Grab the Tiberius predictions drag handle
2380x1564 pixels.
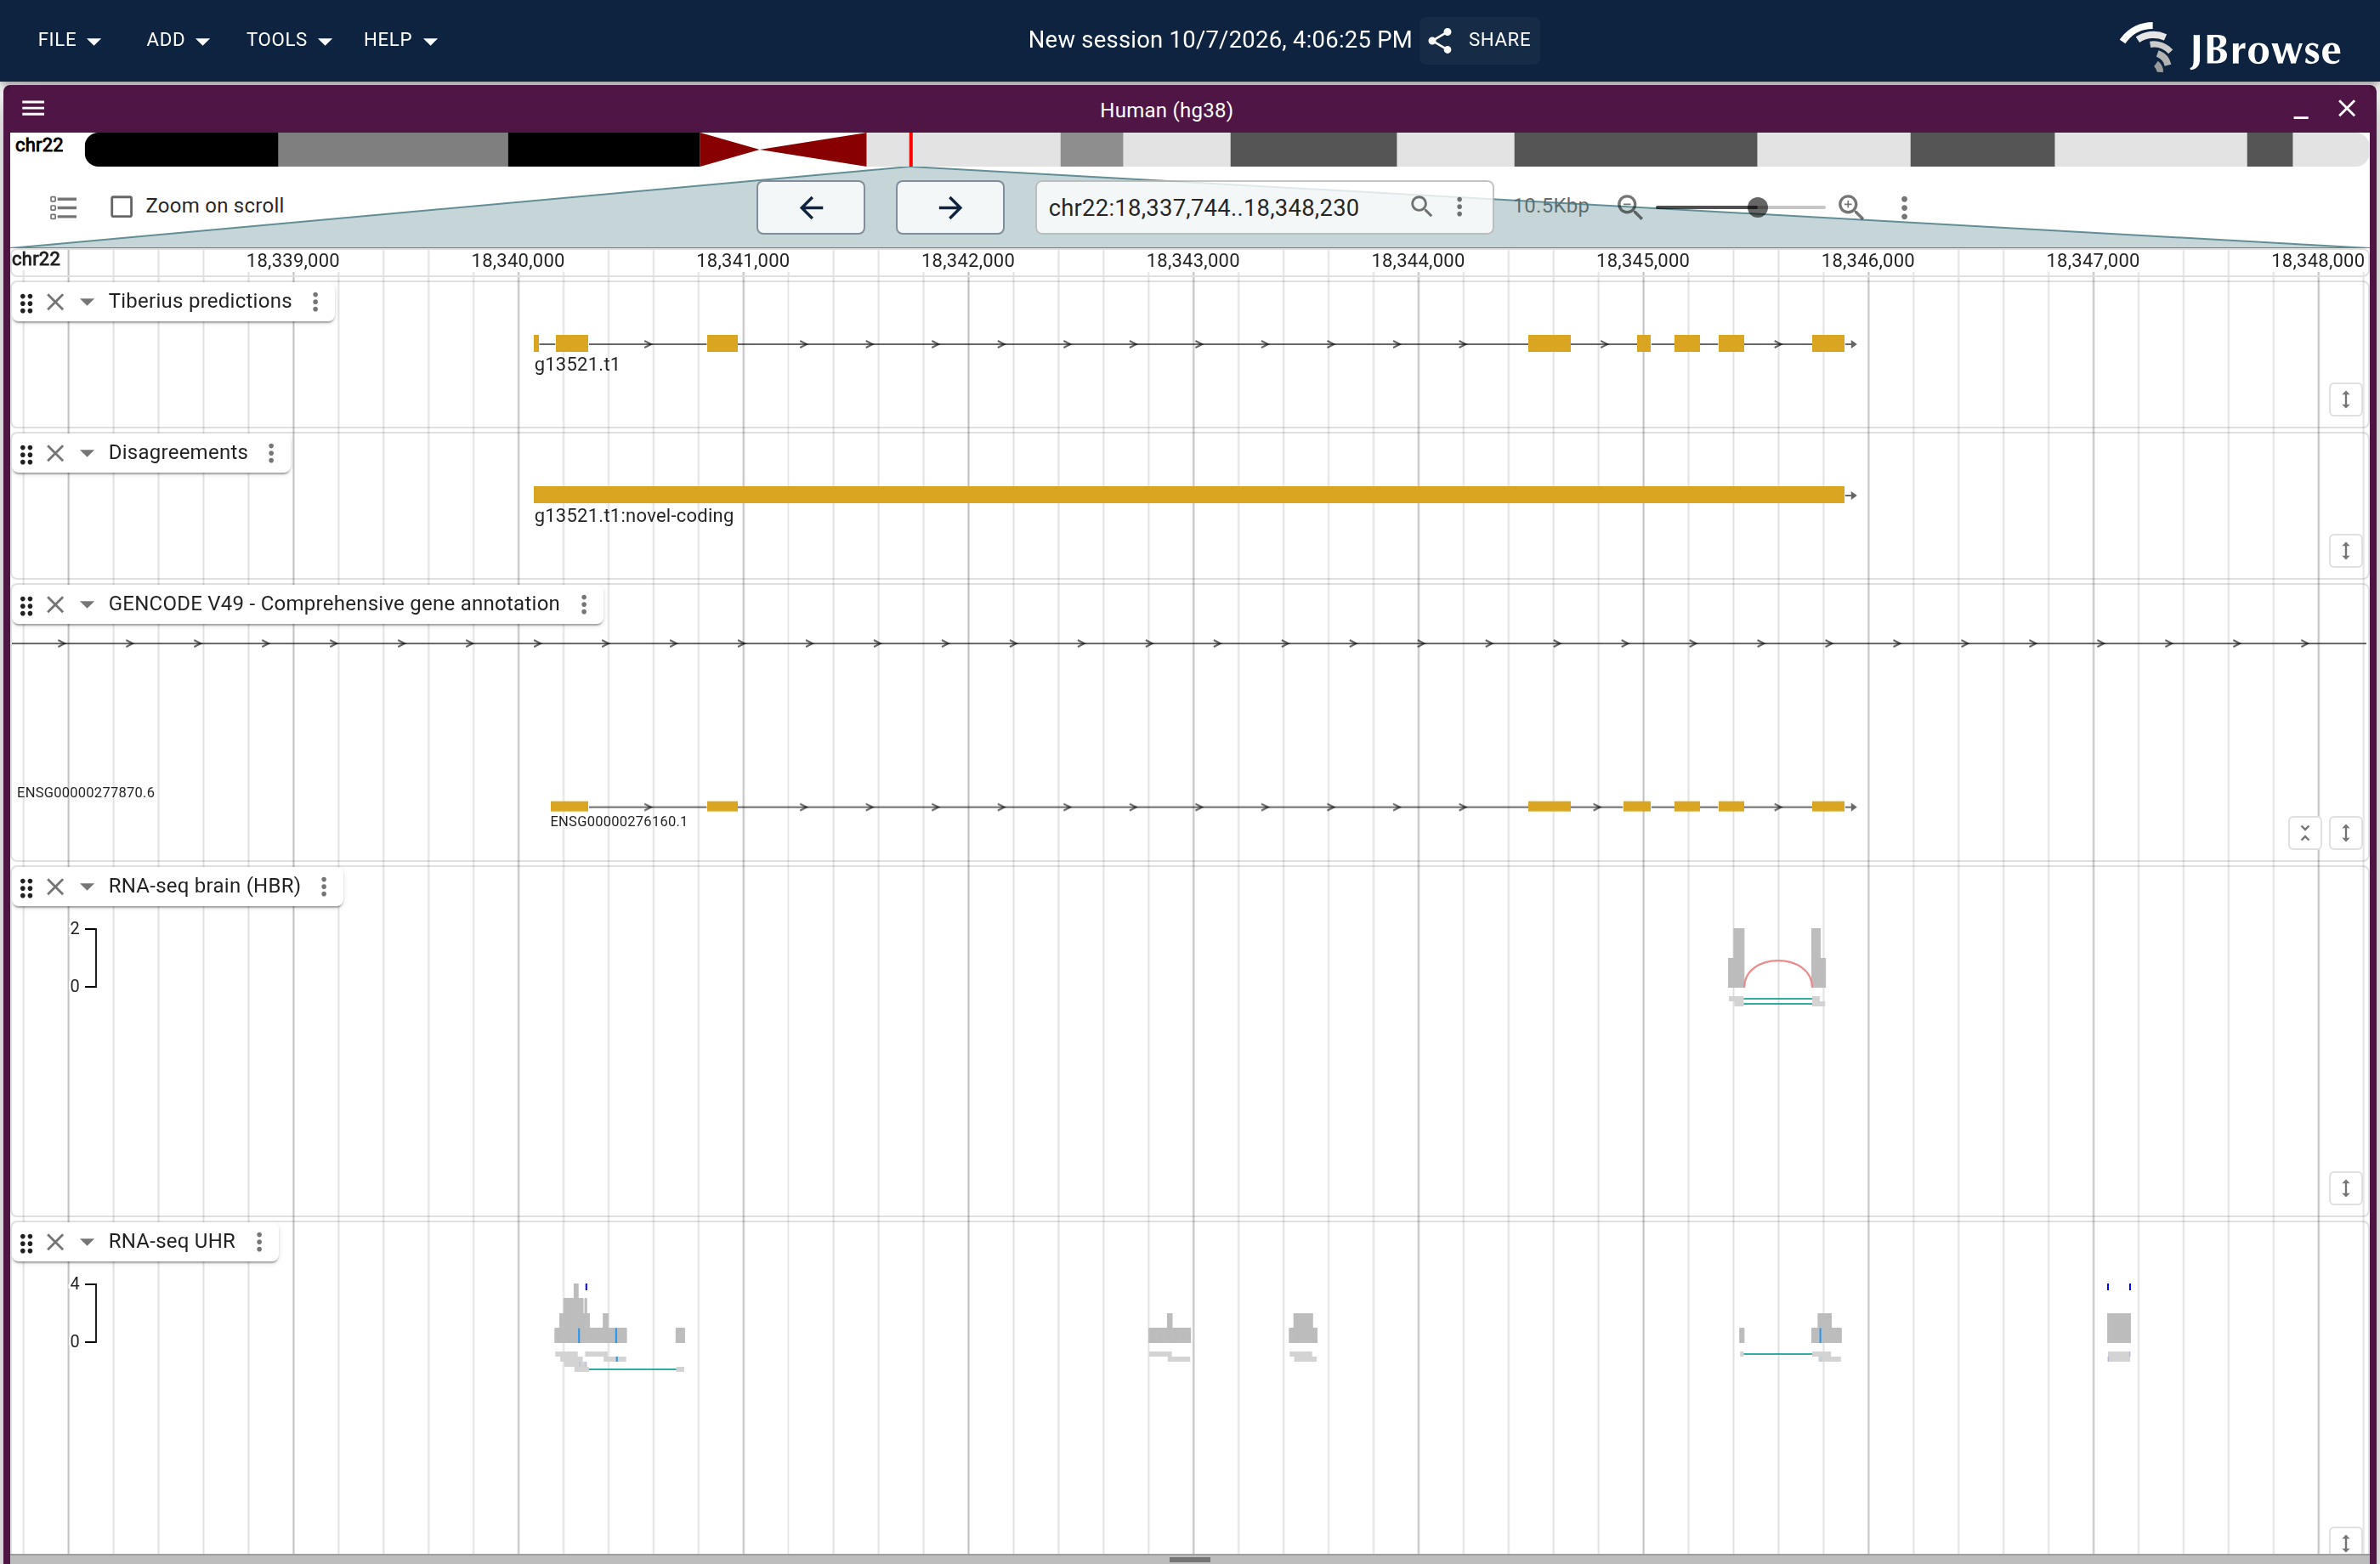pos(27,302)
